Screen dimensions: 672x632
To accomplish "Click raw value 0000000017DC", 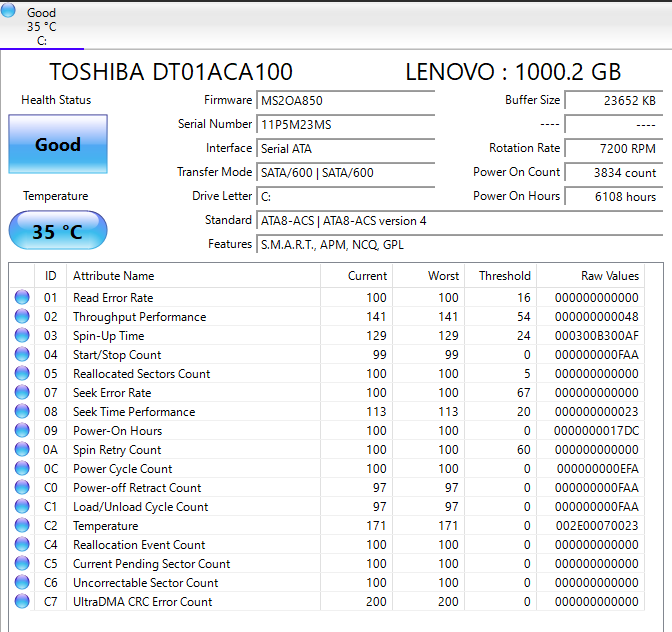I will tap(597, 431).
